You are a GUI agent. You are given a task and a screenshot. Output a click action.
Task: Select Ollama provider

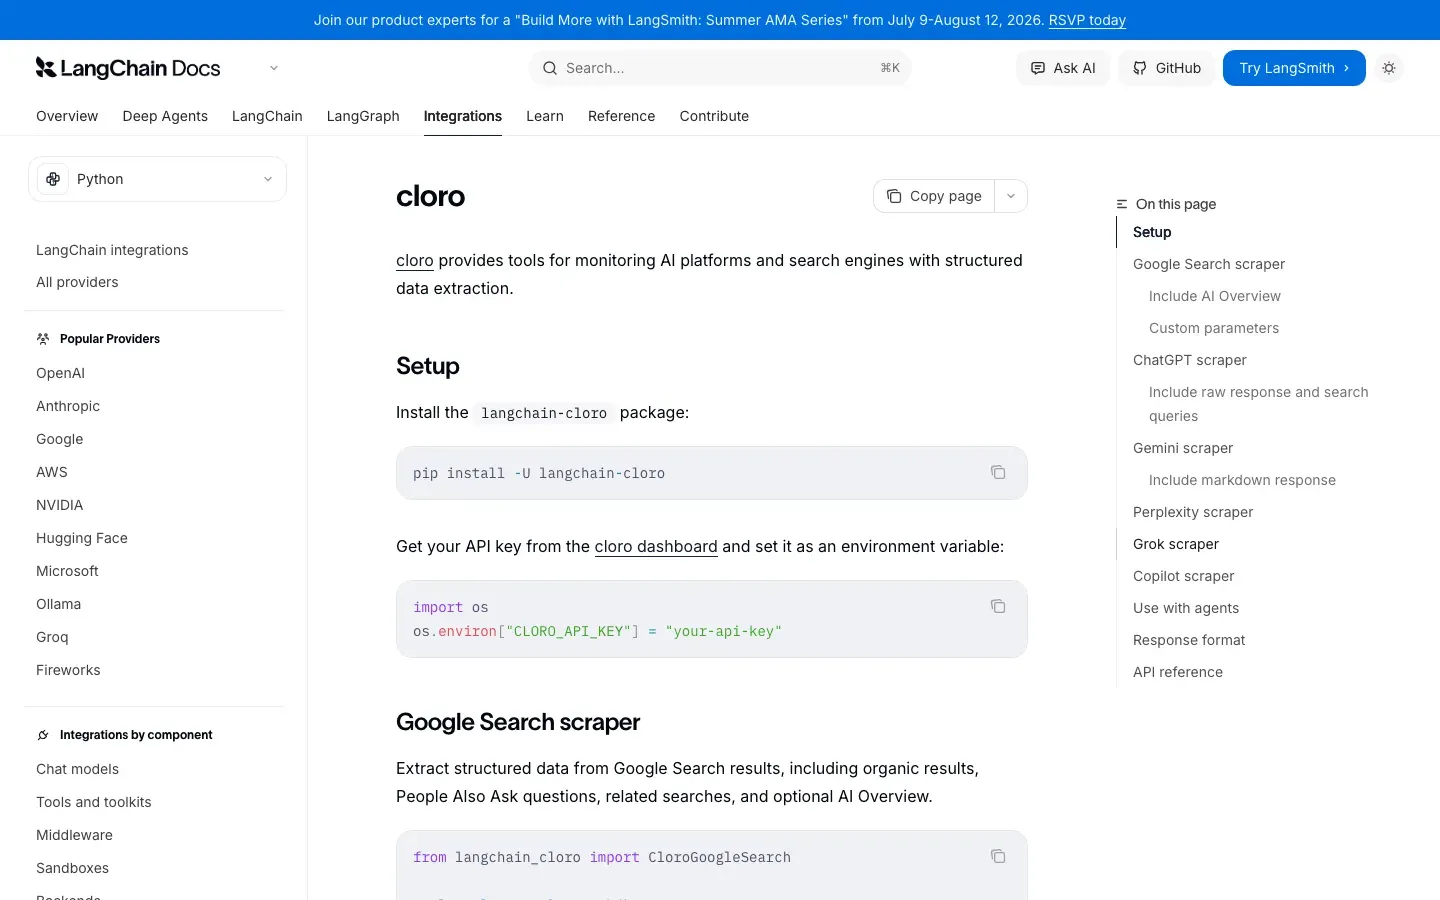tap(58, 604)
